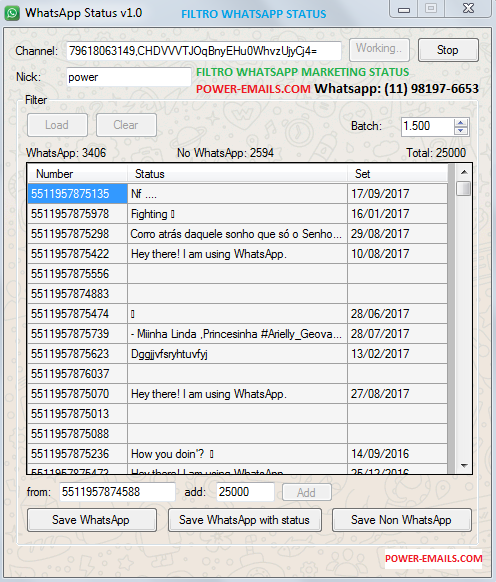Increase Batch with the up arrow

click(x=461, y=123)
